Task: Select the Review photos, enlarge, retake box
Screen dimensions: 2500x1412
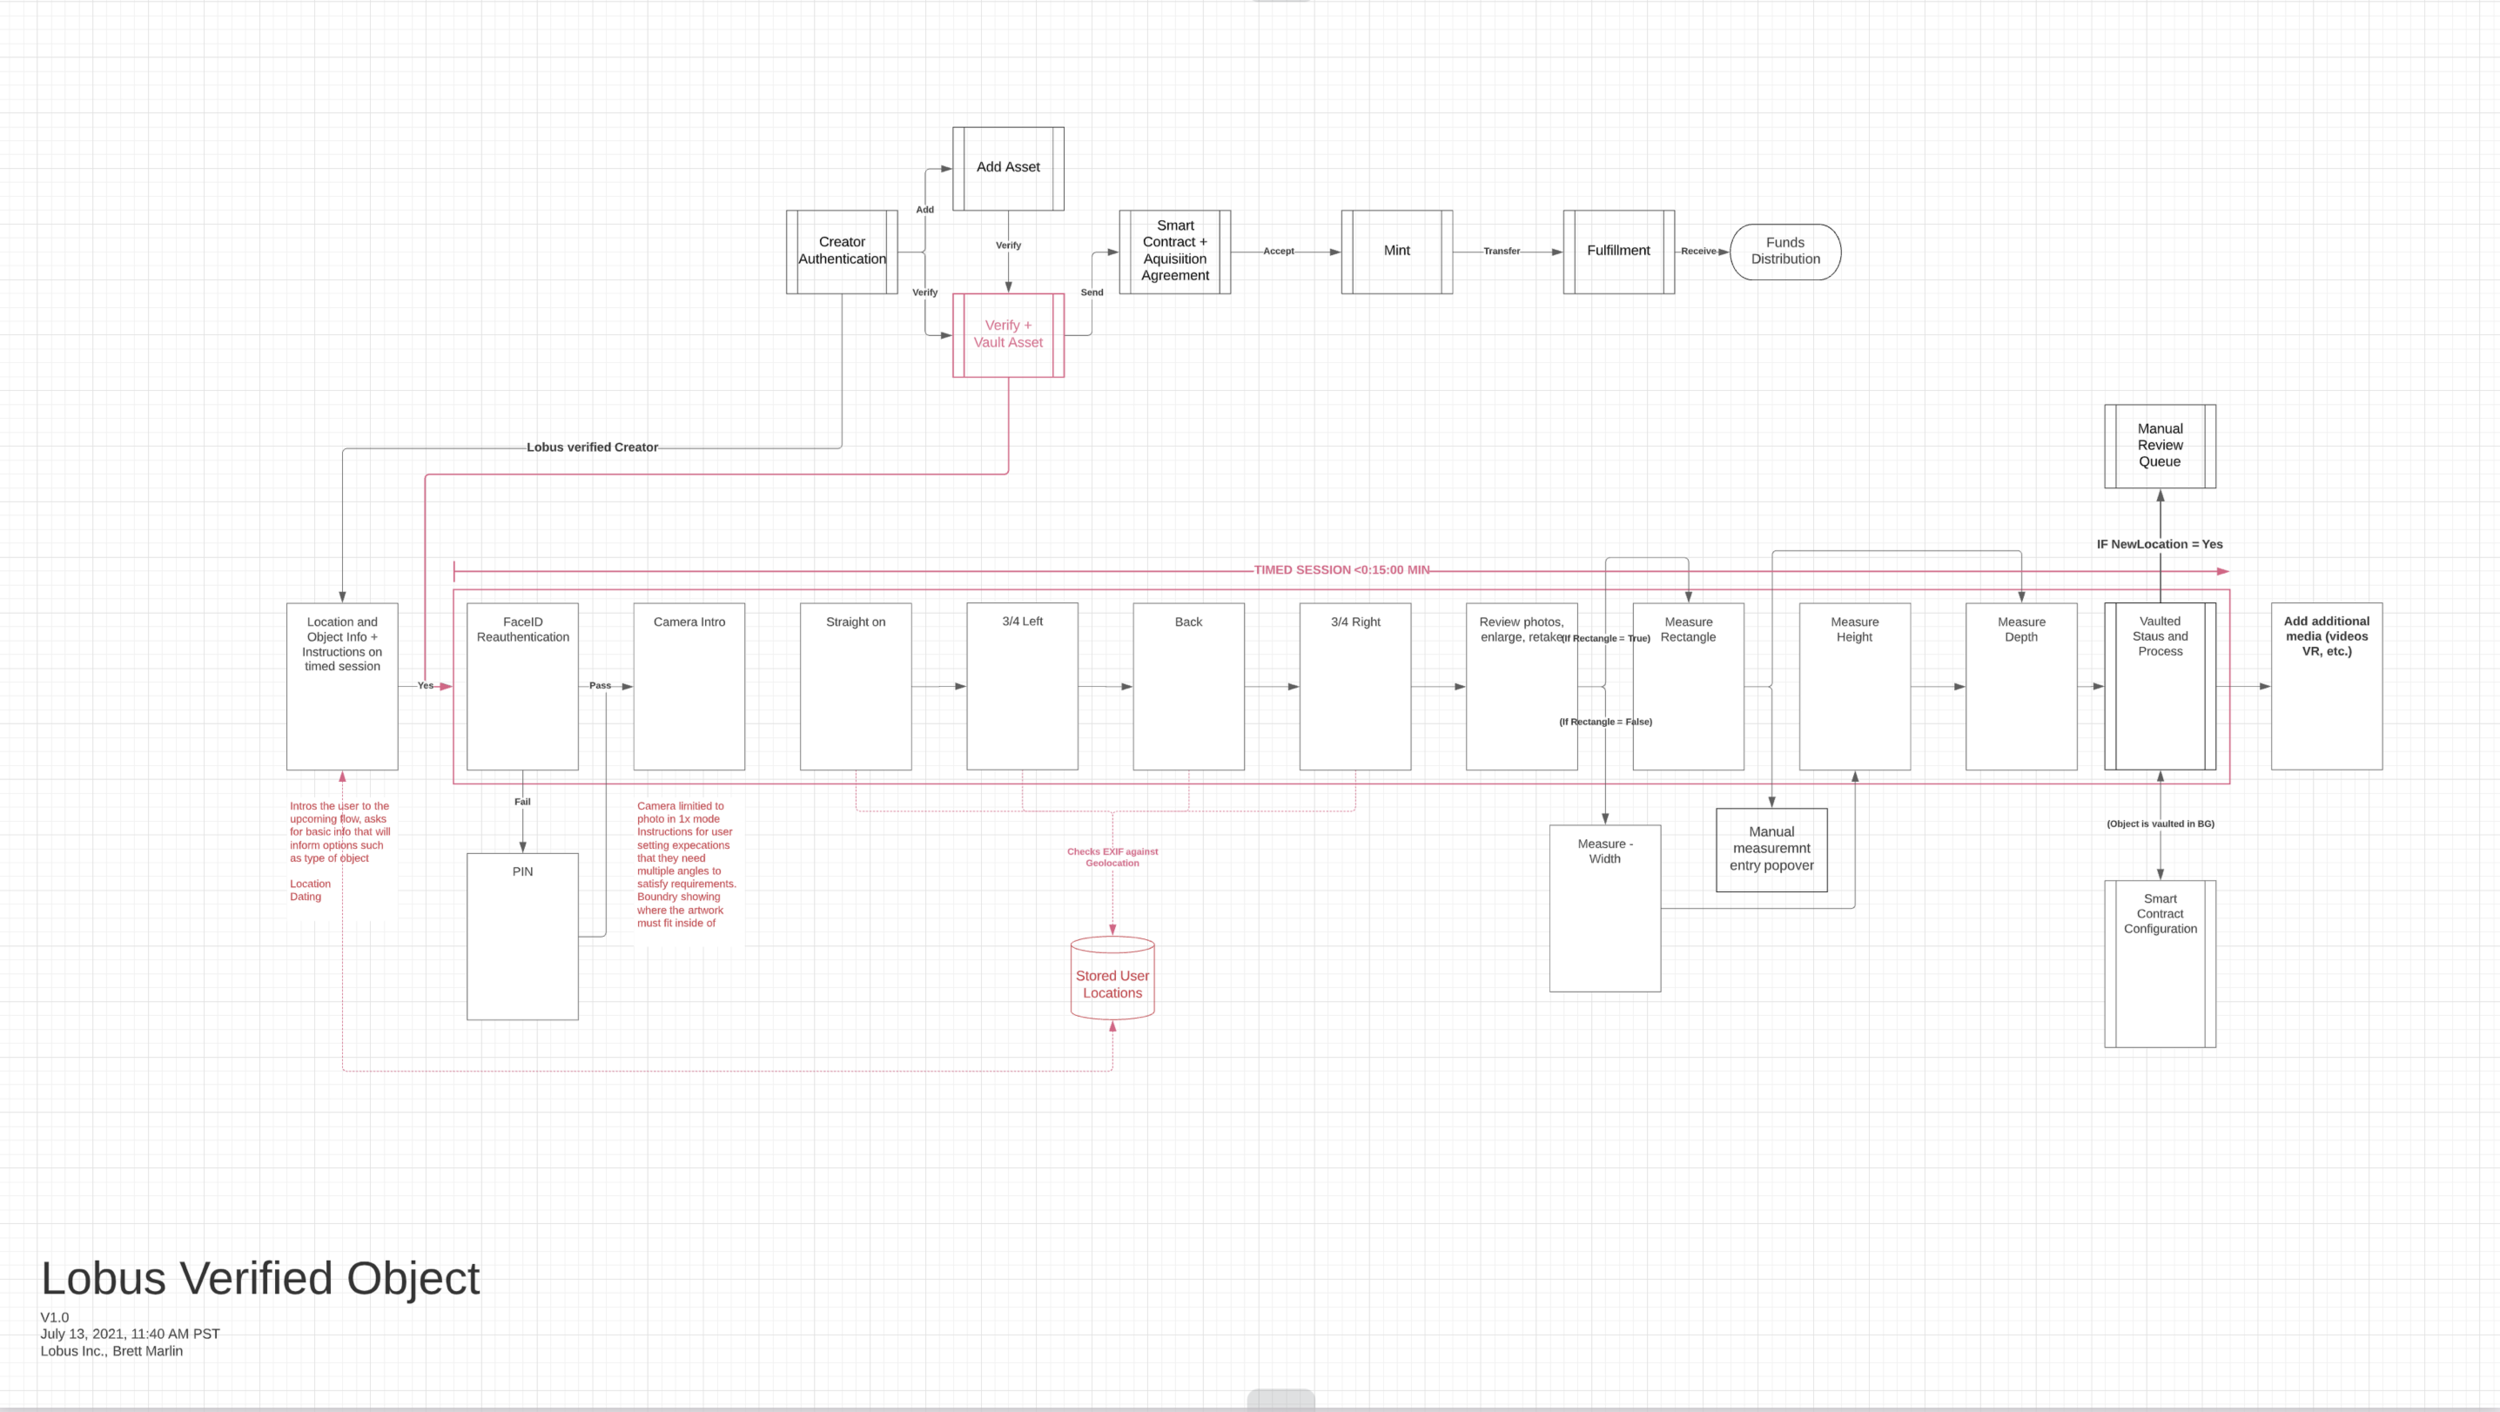Action: (x=1522, y=686)
